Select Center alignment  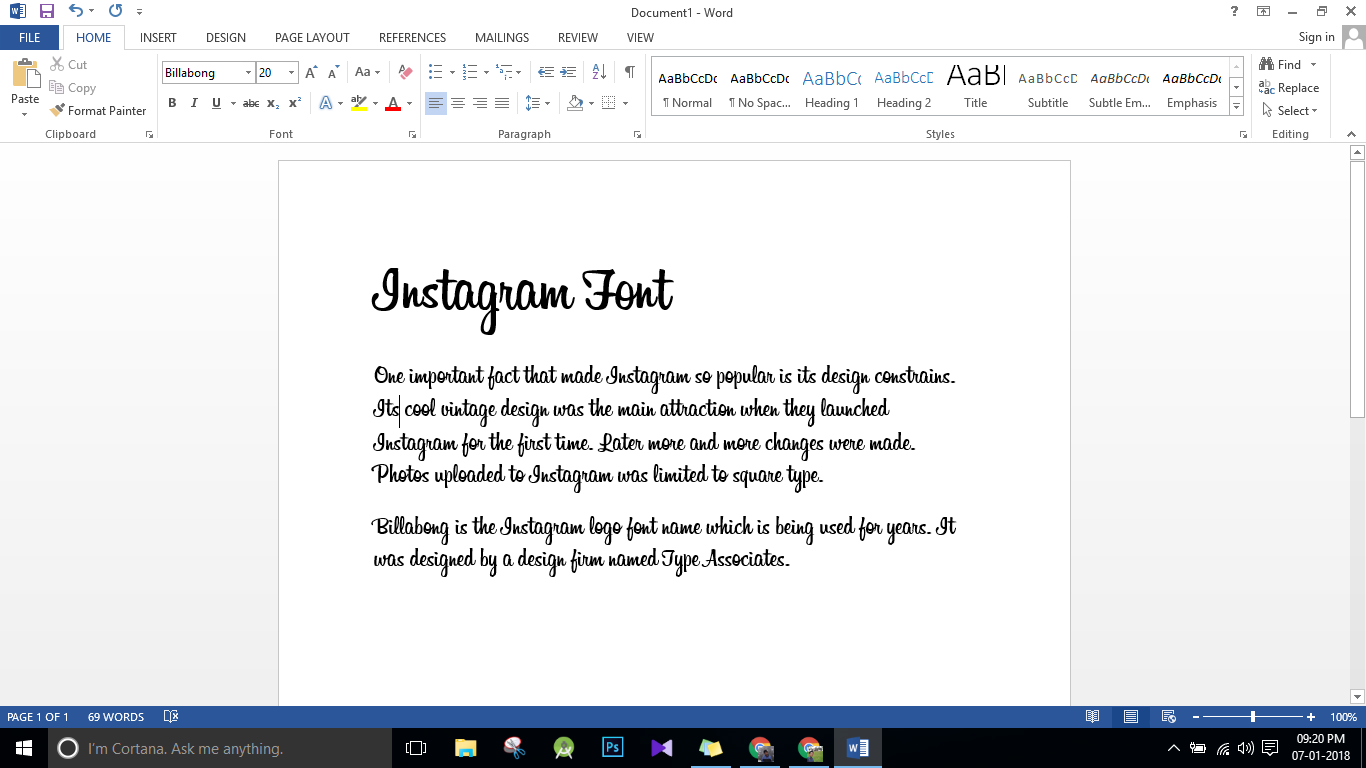(x=458, y=103)
